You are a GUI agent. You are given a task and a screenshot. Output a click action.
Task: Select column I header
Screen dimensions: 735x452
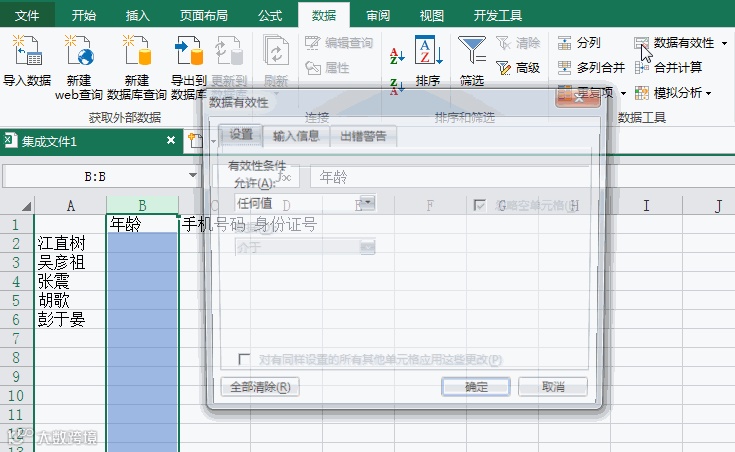tap(646, 205)
